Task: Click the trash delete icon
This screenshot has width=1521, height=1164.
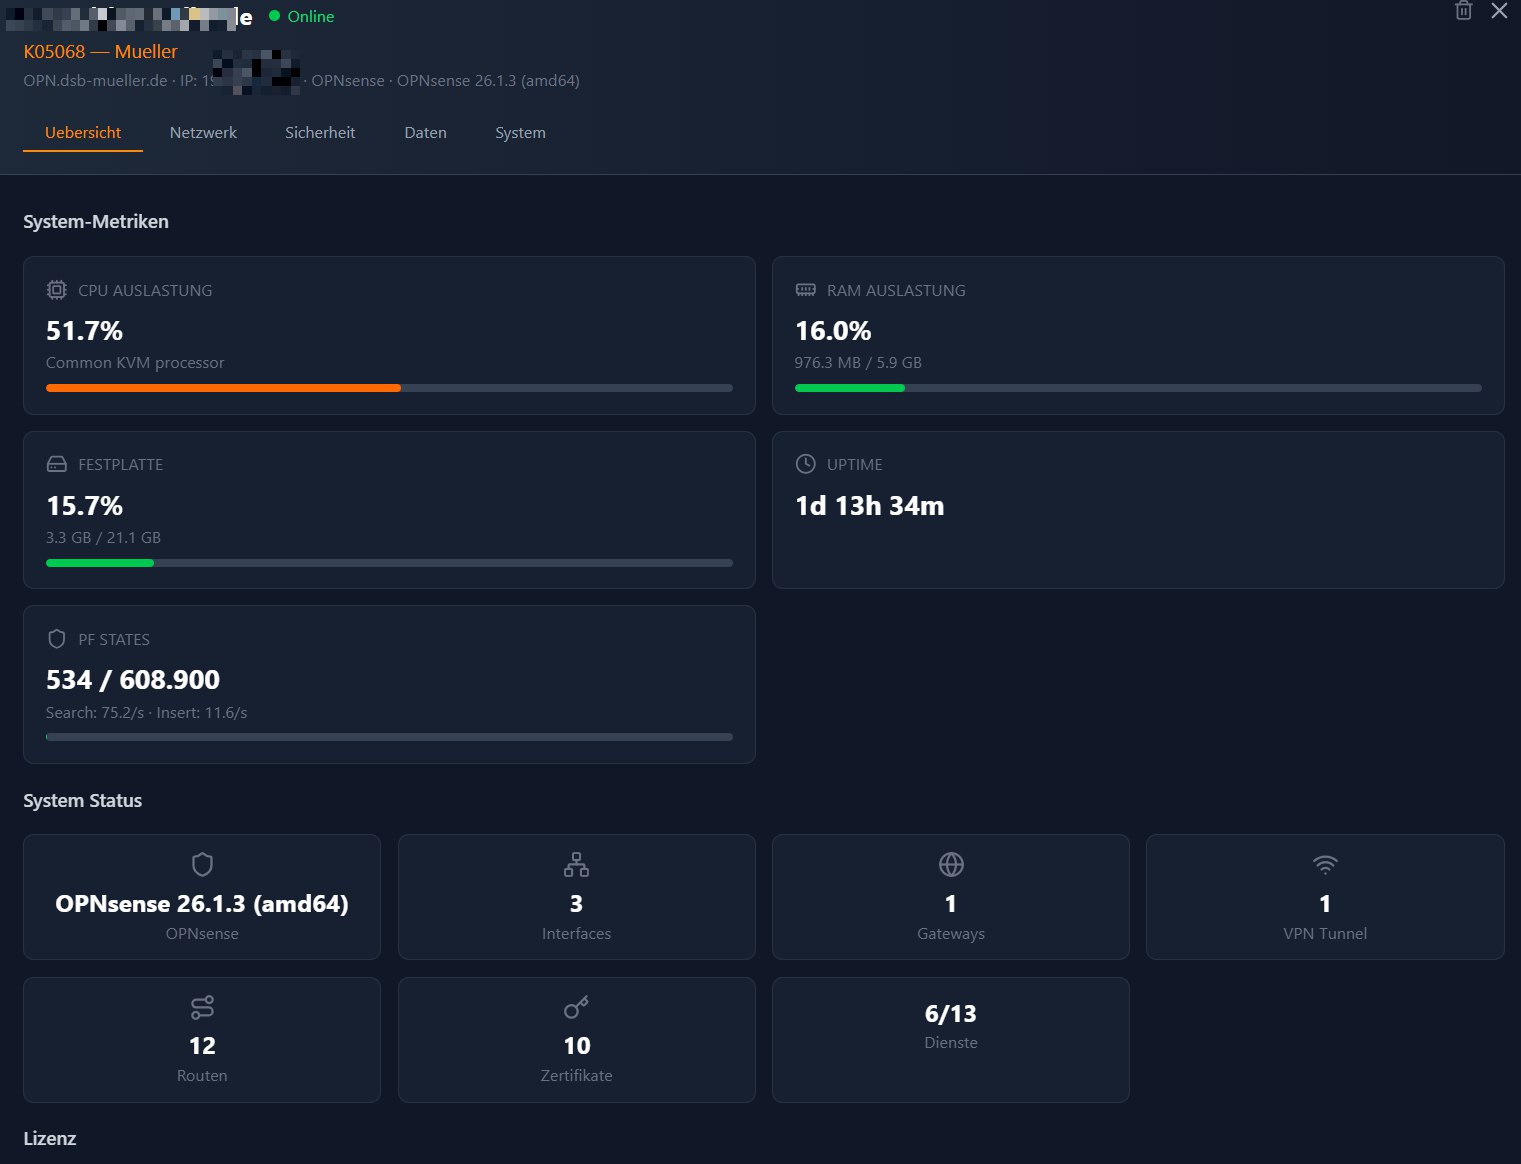Action: [1463, 11]
